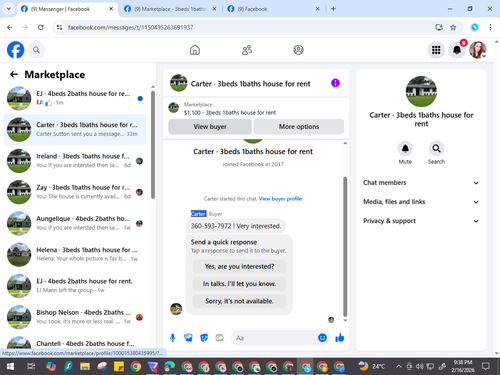Expand Media, files and links section
This screenshot has height=375, width=500.
click(421, 202)
